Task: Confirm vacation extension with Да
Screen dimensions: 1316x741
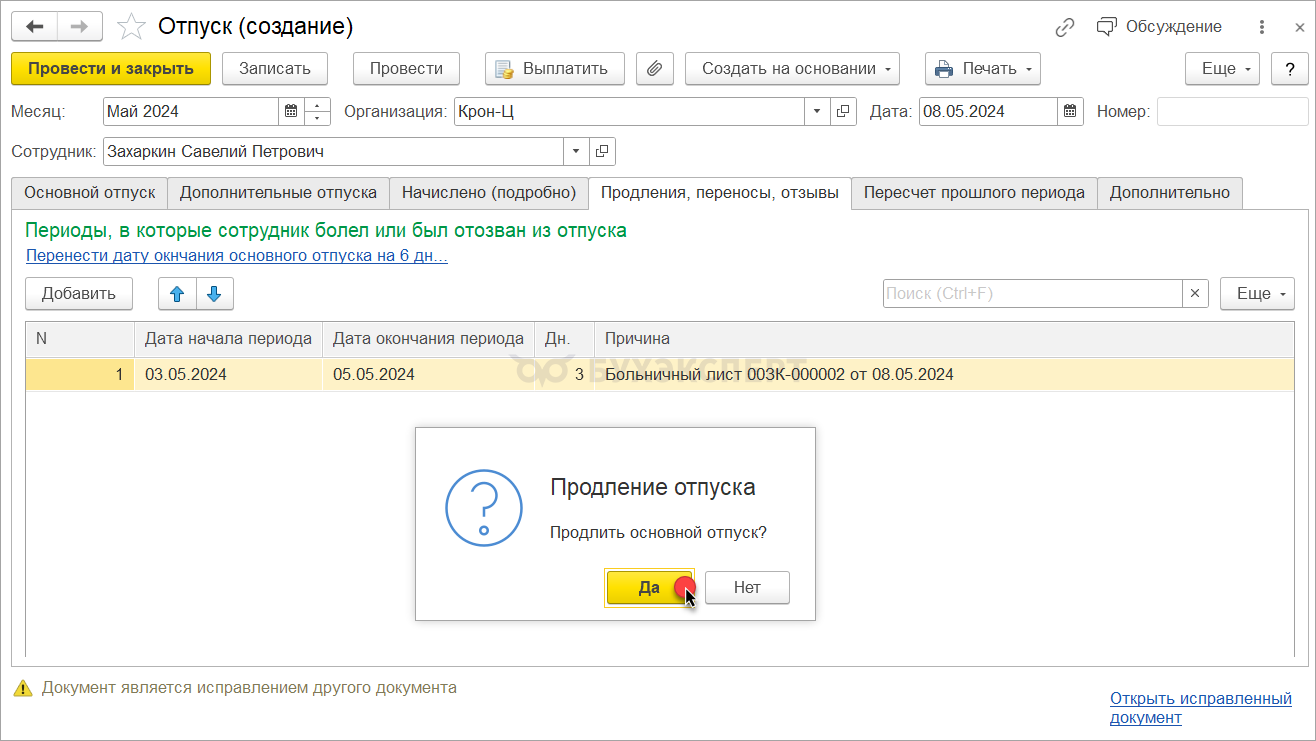Action: click(649, 588)
